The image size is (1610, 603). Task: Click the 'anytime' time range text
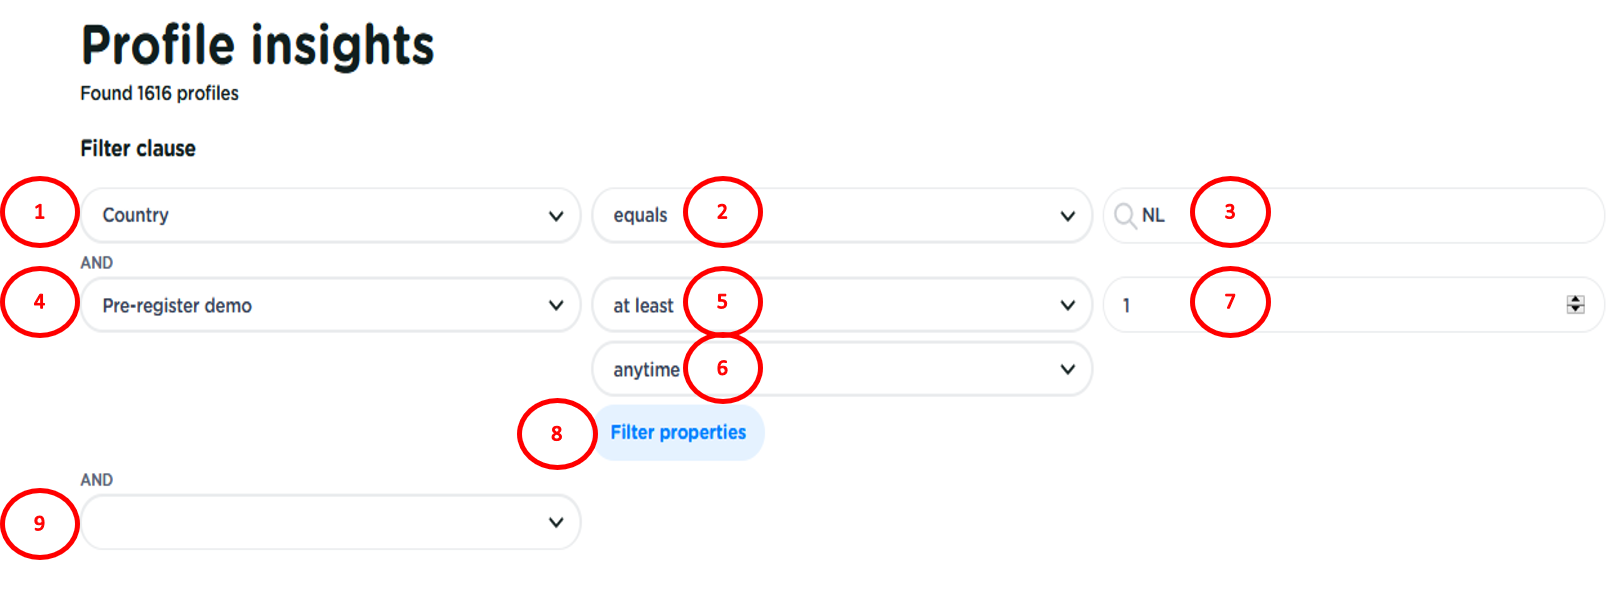coord(646,370)
